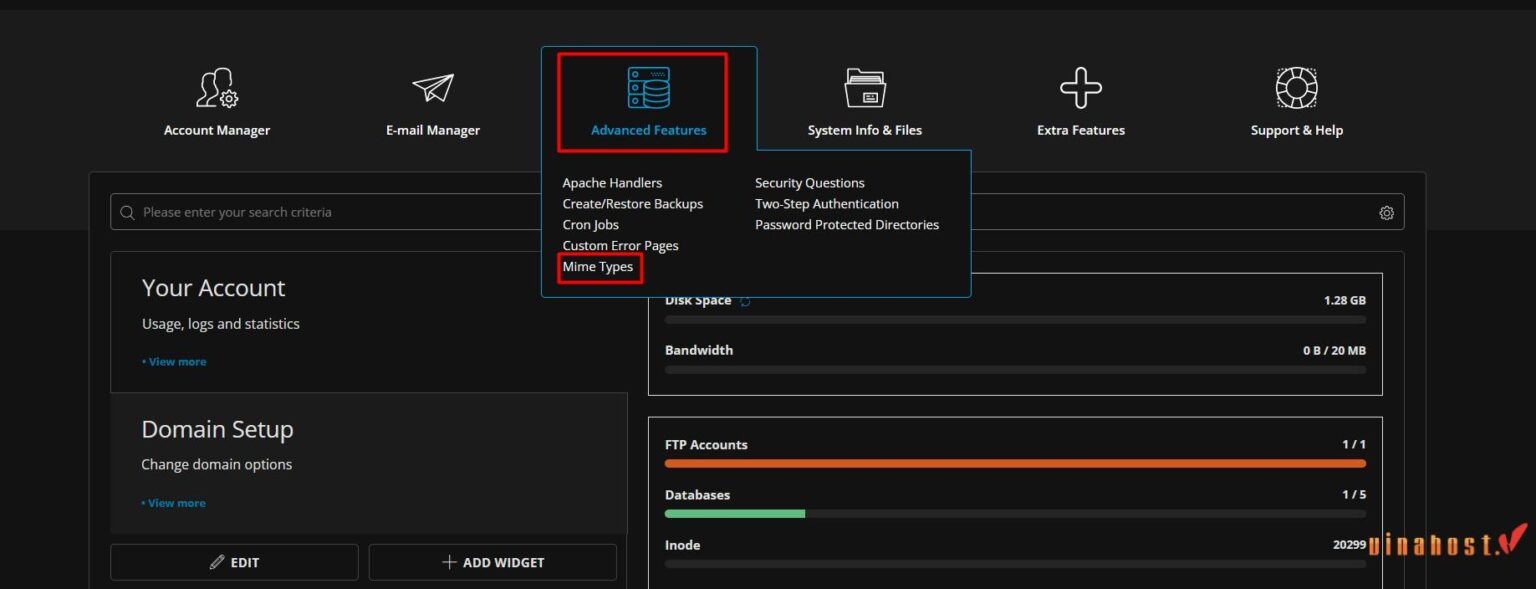Screen dimensions: 1536x589
Task: Click the Extra Features plus icon
Action: click(1080, 88)
